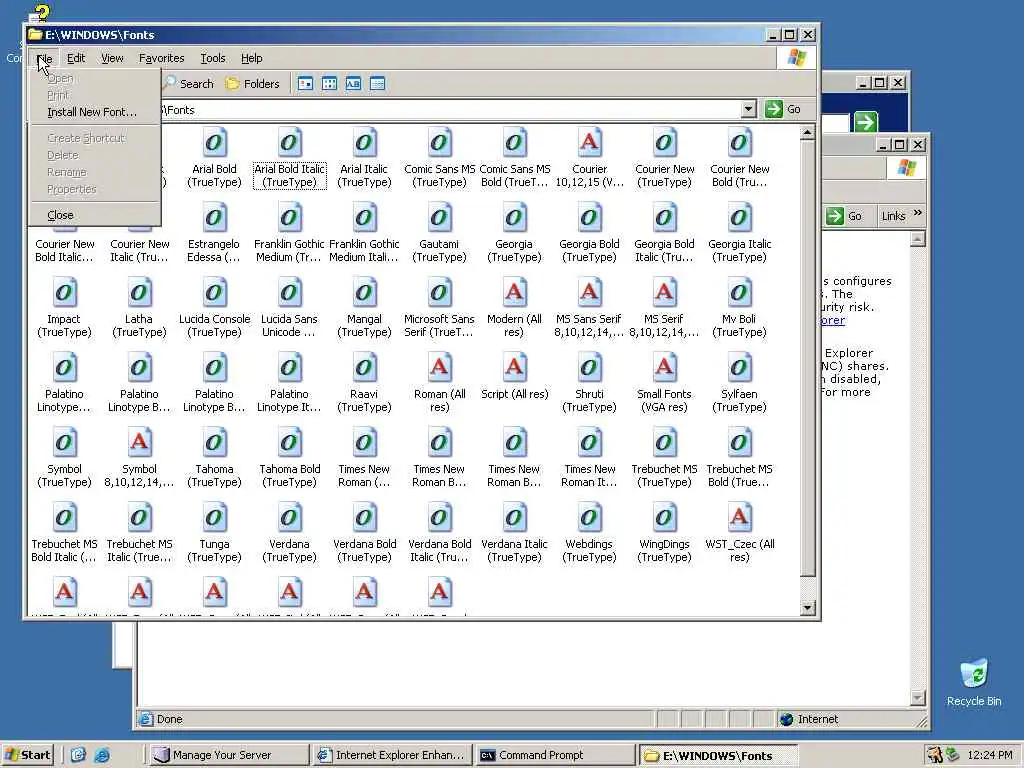
Task: Choose Install New Font from File menu
Action: point(92,112)
